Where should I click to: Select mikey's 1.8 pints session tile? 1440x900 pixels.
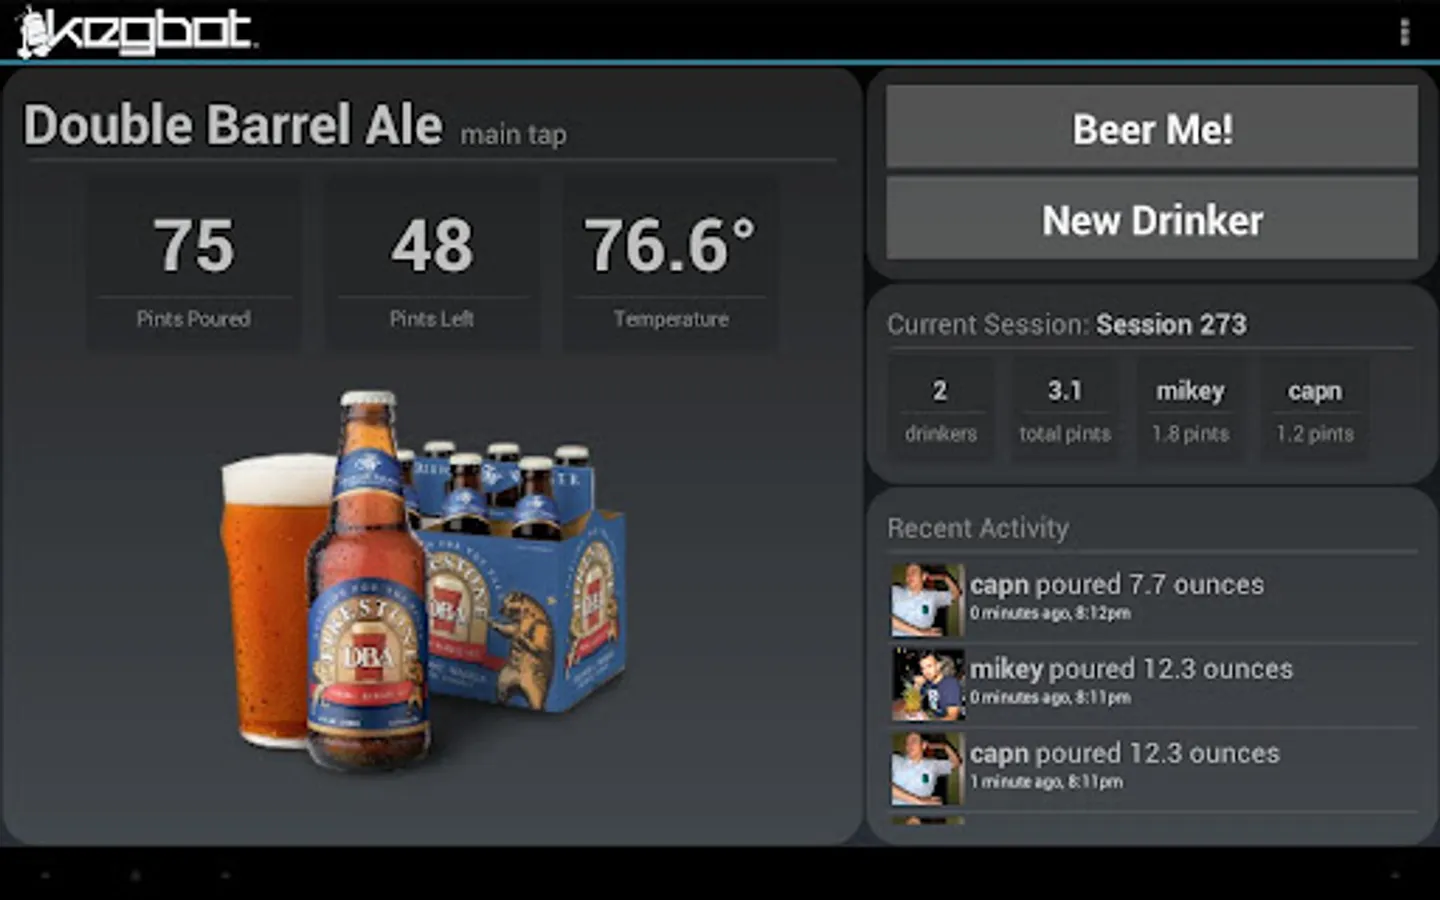pyautogui.click(x=1190, y=410)
